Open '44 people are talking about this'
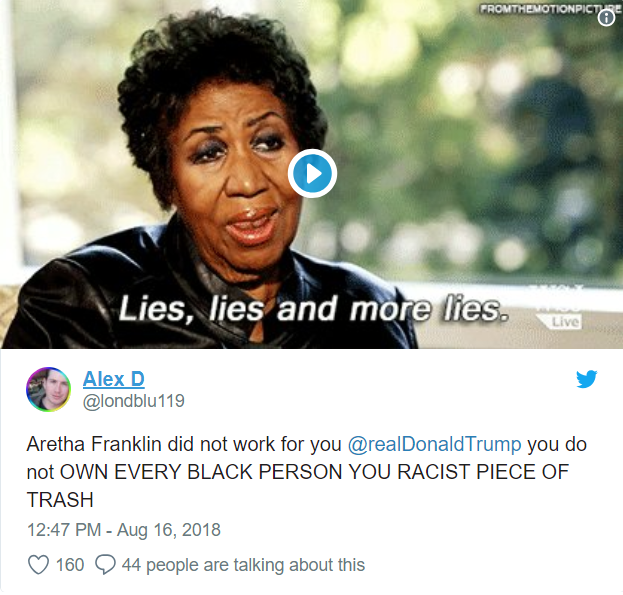The width and height of the screenshot is (623, 595). [243, 565]
